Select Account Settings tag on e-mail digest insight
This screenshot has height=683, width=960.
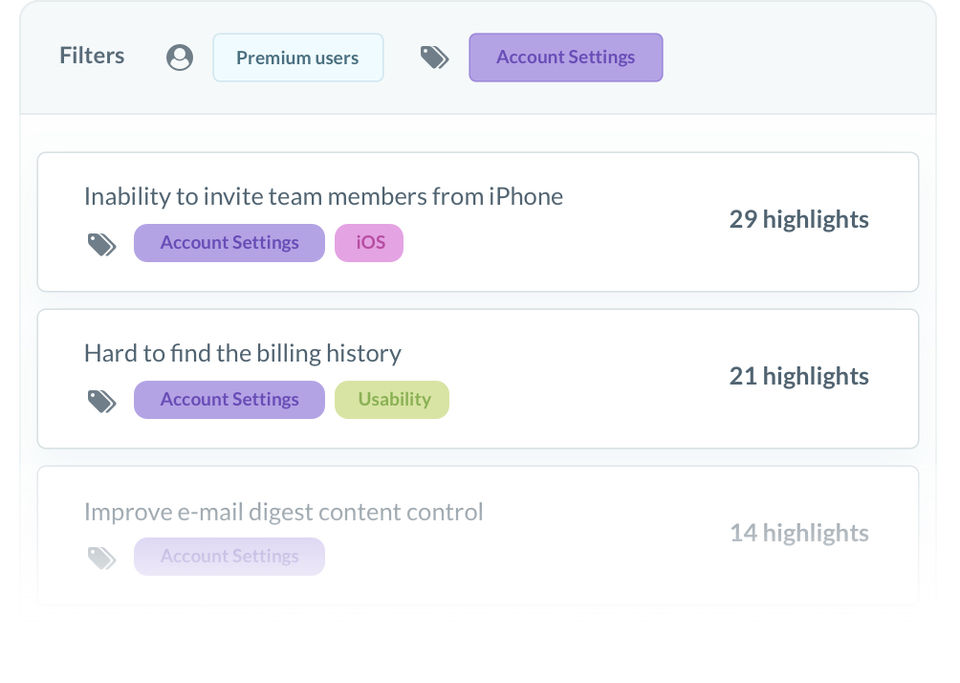[x=229, y=557]
